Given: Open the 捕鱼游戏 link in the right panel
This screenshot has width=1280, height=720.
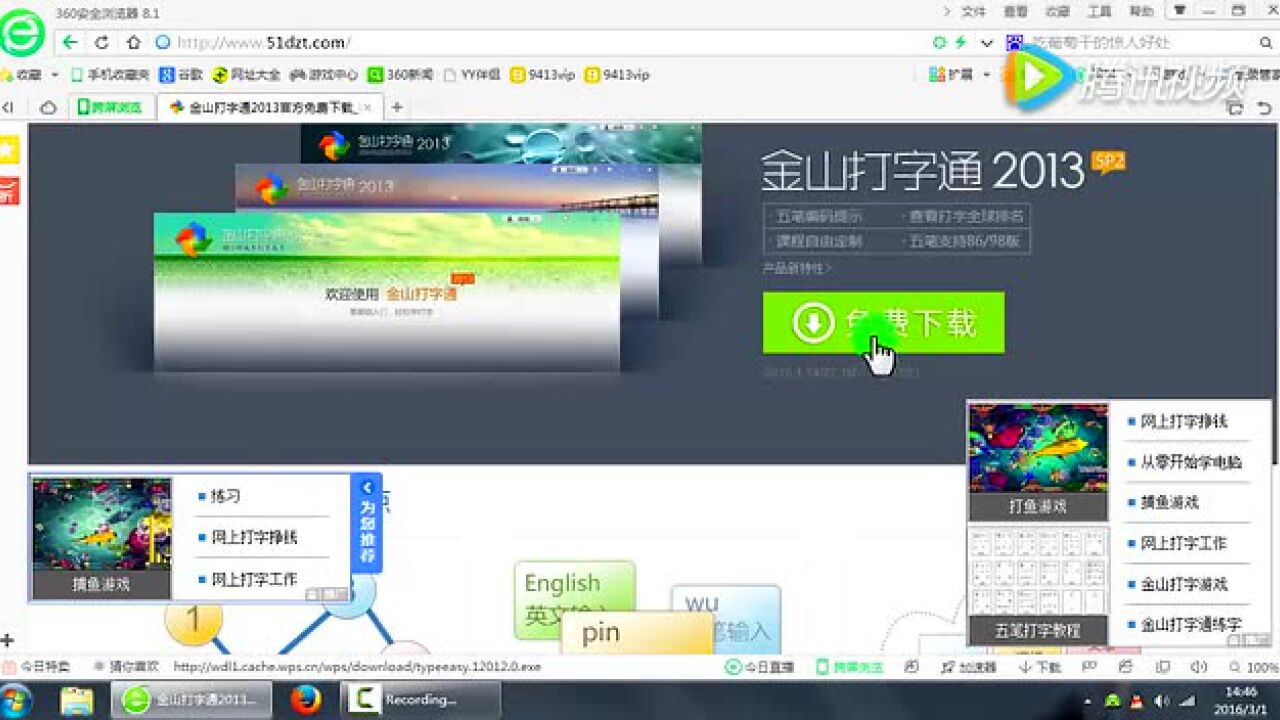Looking at the screenshot, I should point(1170,502).
